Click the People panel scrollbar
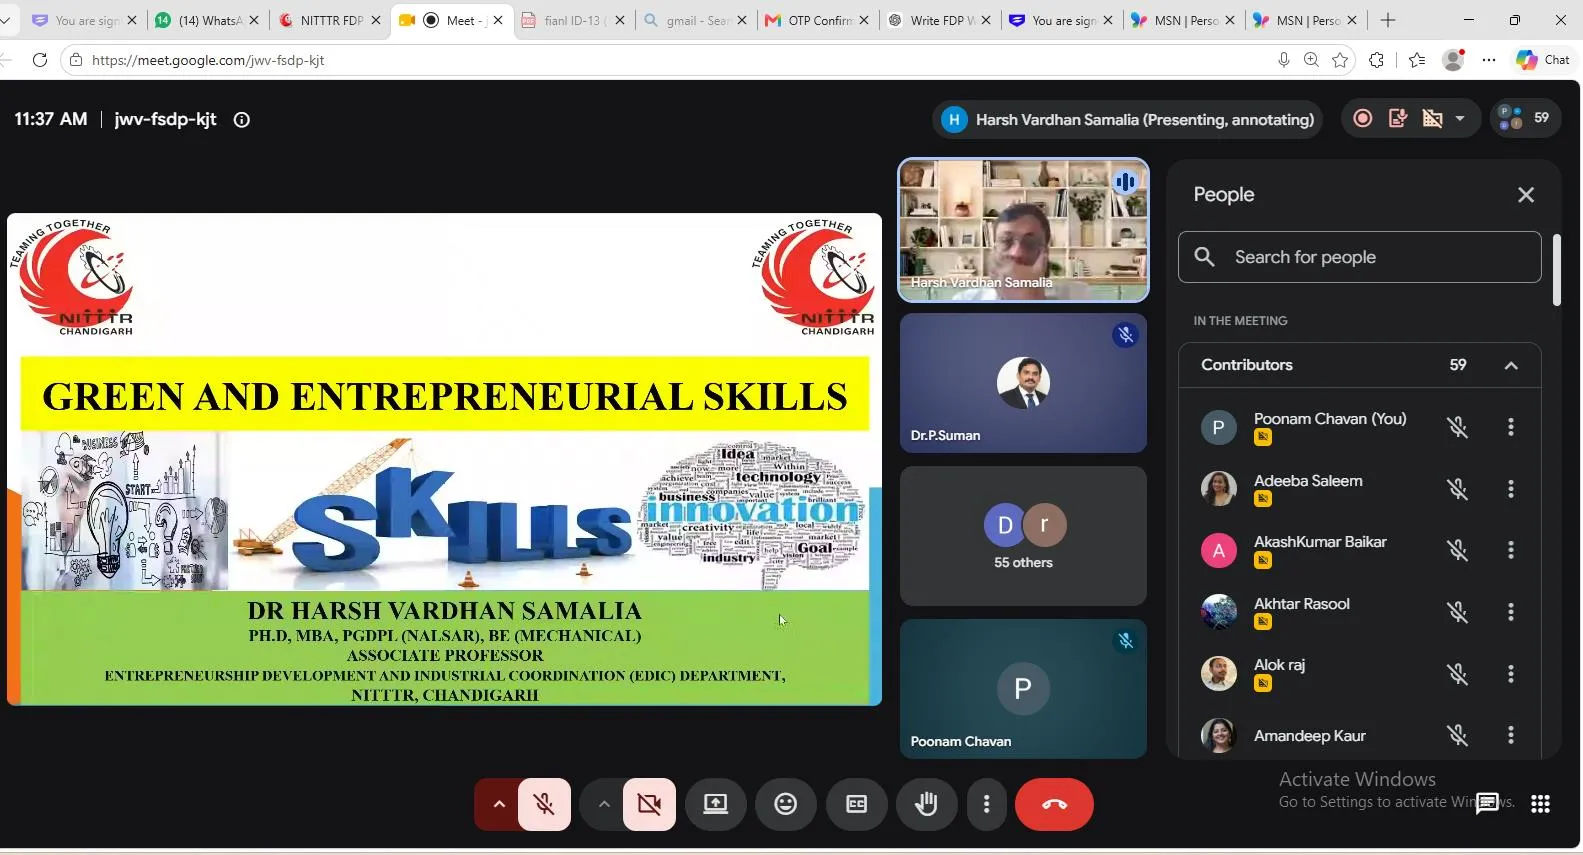The height and width of the screenshot is (855, 1583). [1556, 270]
